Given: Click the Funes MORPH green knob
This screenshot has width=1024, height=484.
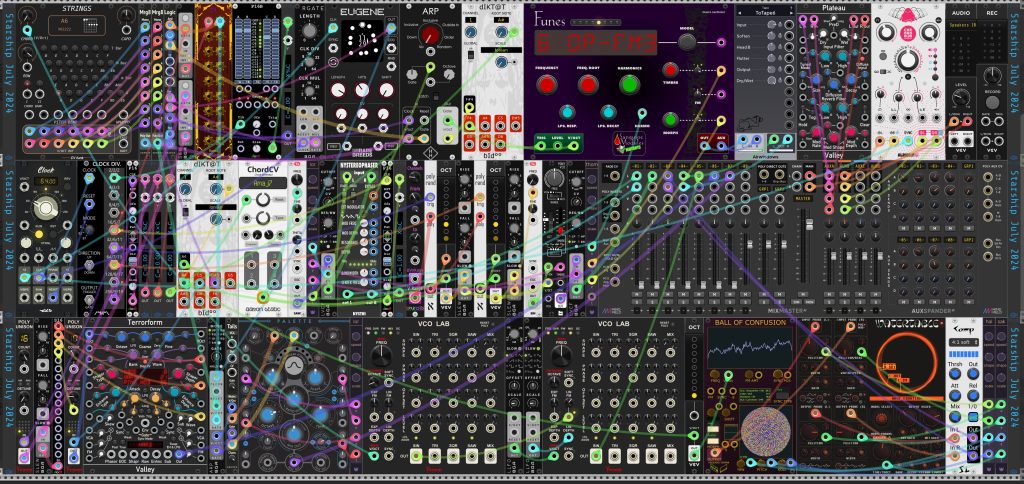Looking at the screenshot, I should [670, 120].
